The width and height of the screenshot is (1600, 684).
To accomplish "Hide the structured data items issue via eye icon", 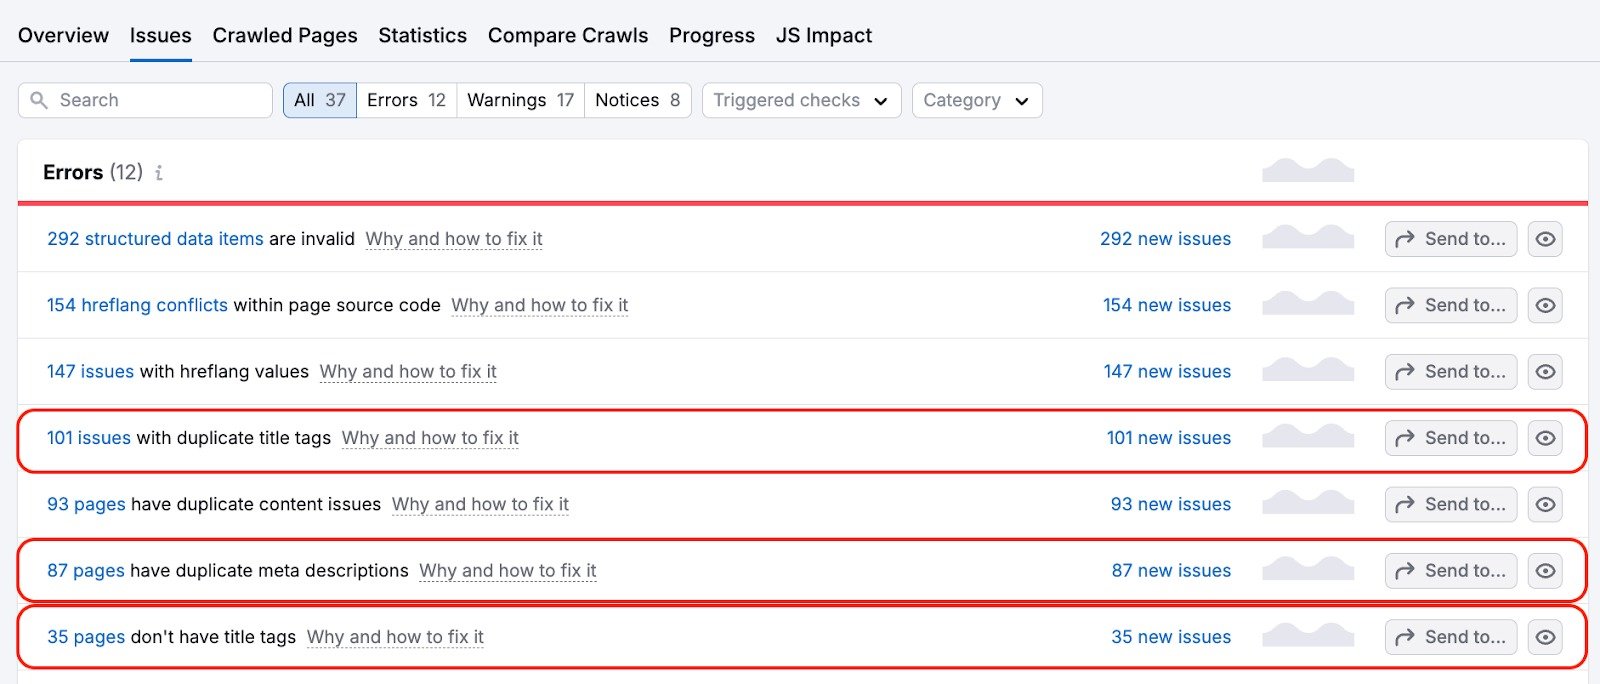I will point(1545,239).
